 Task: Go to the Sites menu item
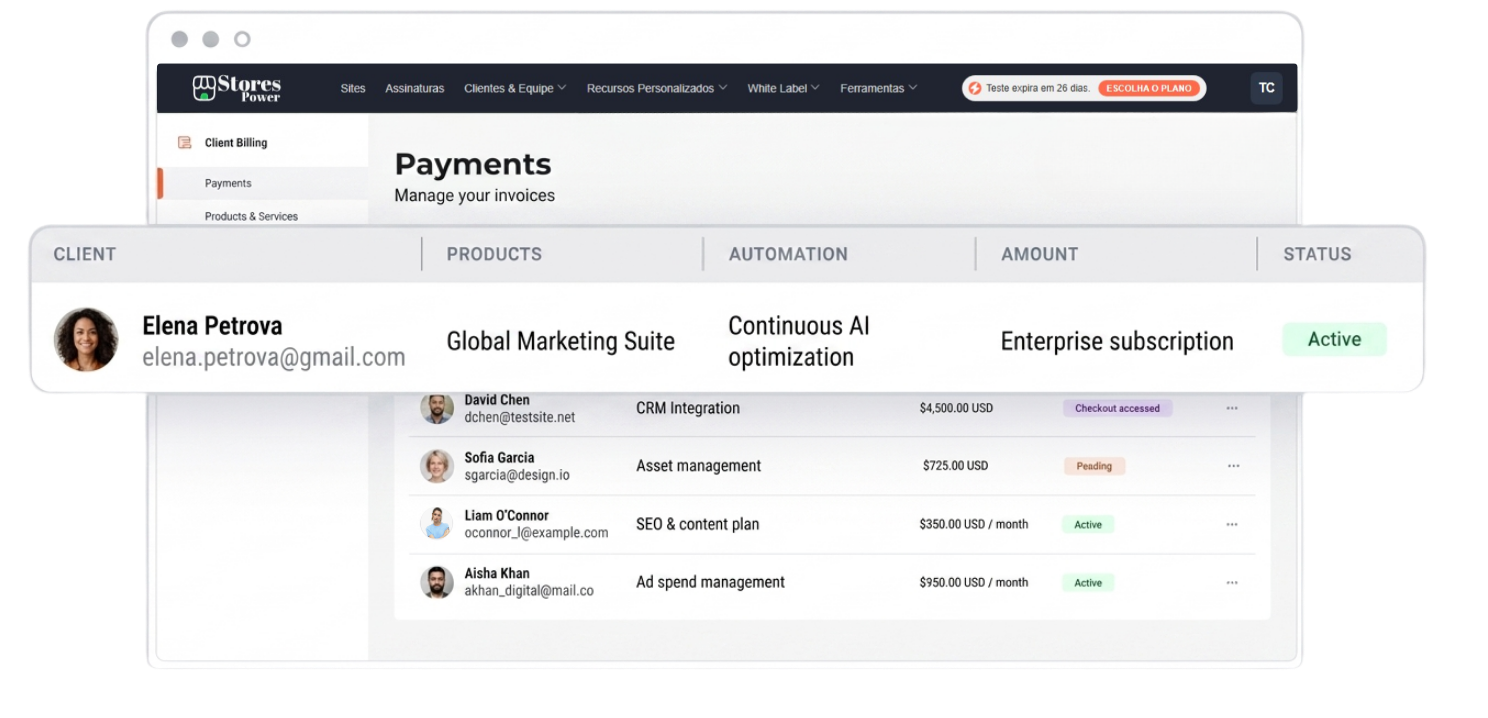click(353, 88)
